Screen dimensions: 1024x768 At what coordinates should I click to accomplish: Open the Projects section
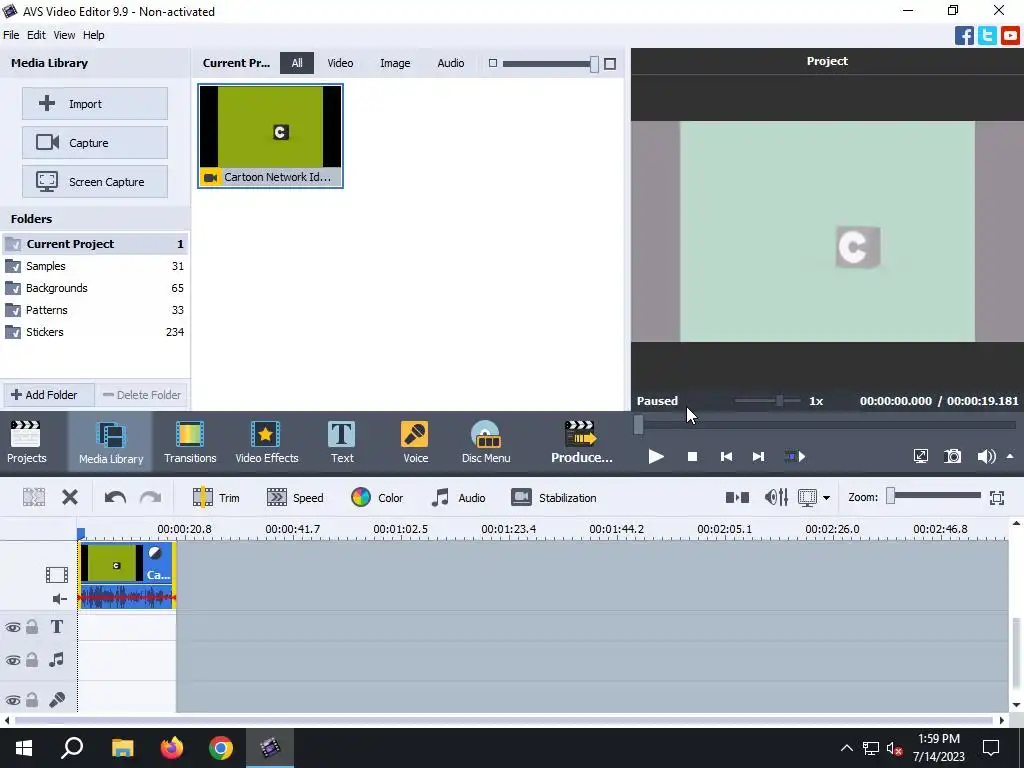[x=26, y=442]
